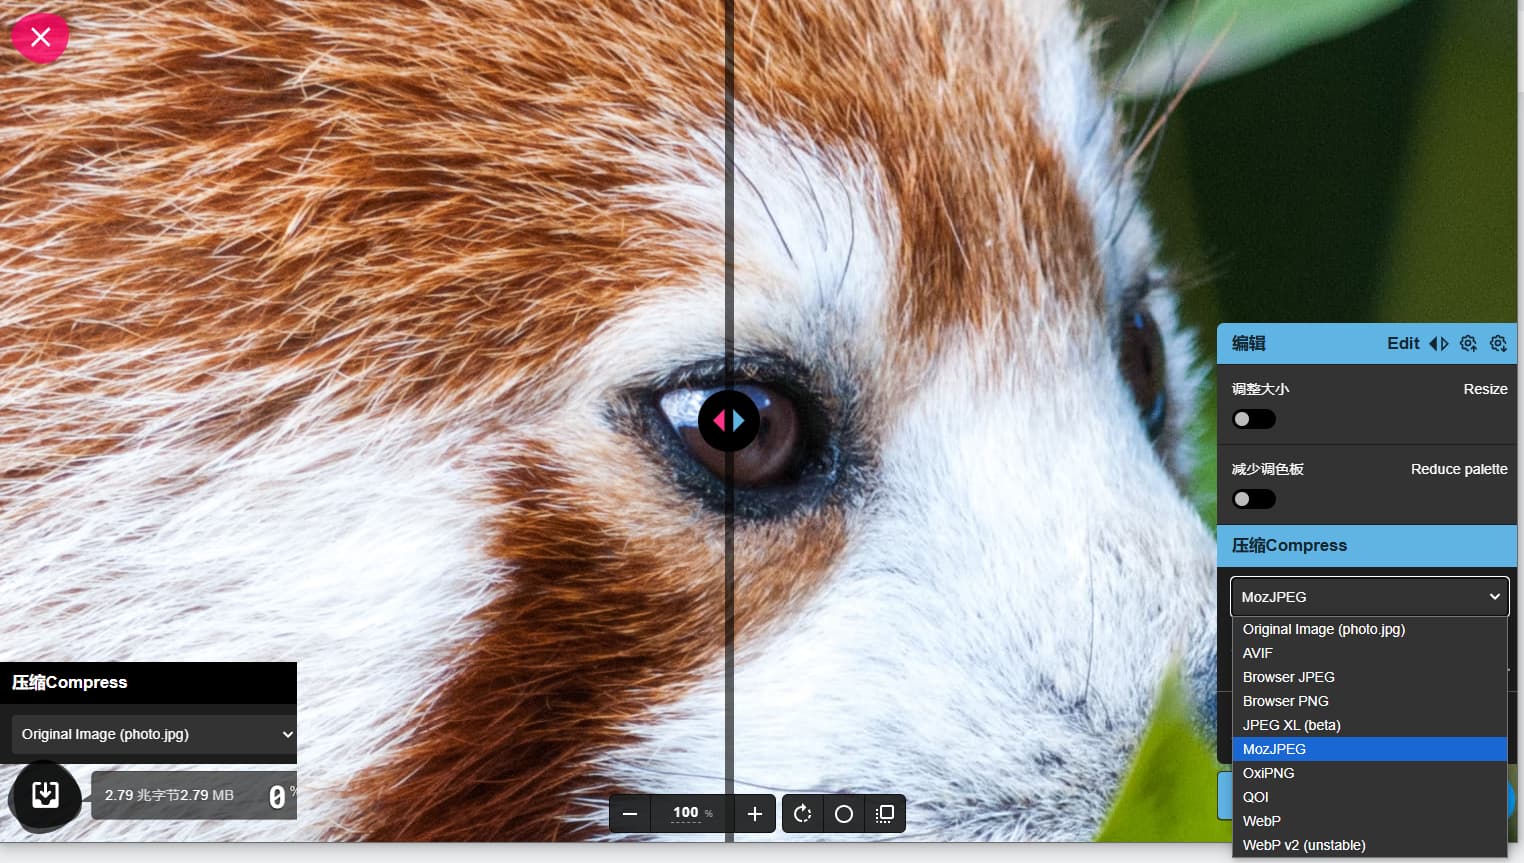The width and height of the screenshot is (1524, 863).
Task: Click the zoom in plus button
Action: coord(755,814)
